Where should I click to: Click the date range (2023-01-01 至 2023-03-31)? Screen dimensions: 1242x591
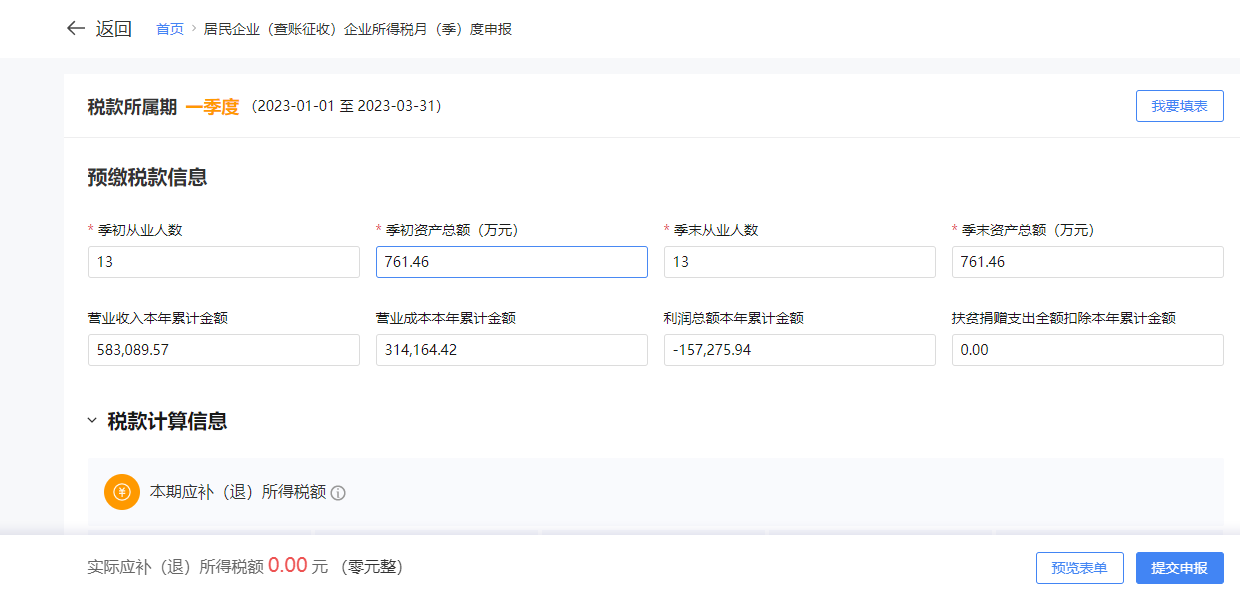[346, 106]
